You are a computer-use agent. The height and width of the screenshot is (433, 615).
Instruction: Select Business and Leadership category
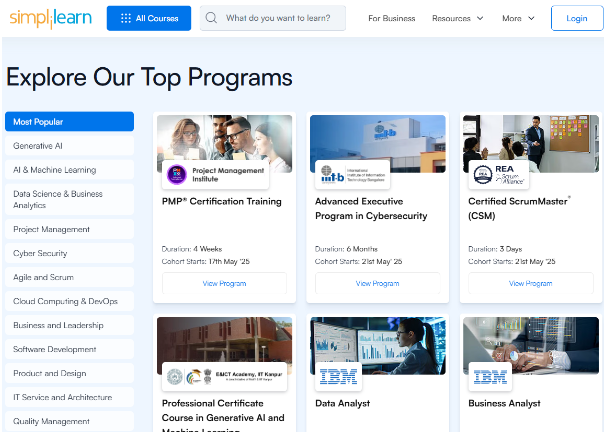click(x=69, y=325)
